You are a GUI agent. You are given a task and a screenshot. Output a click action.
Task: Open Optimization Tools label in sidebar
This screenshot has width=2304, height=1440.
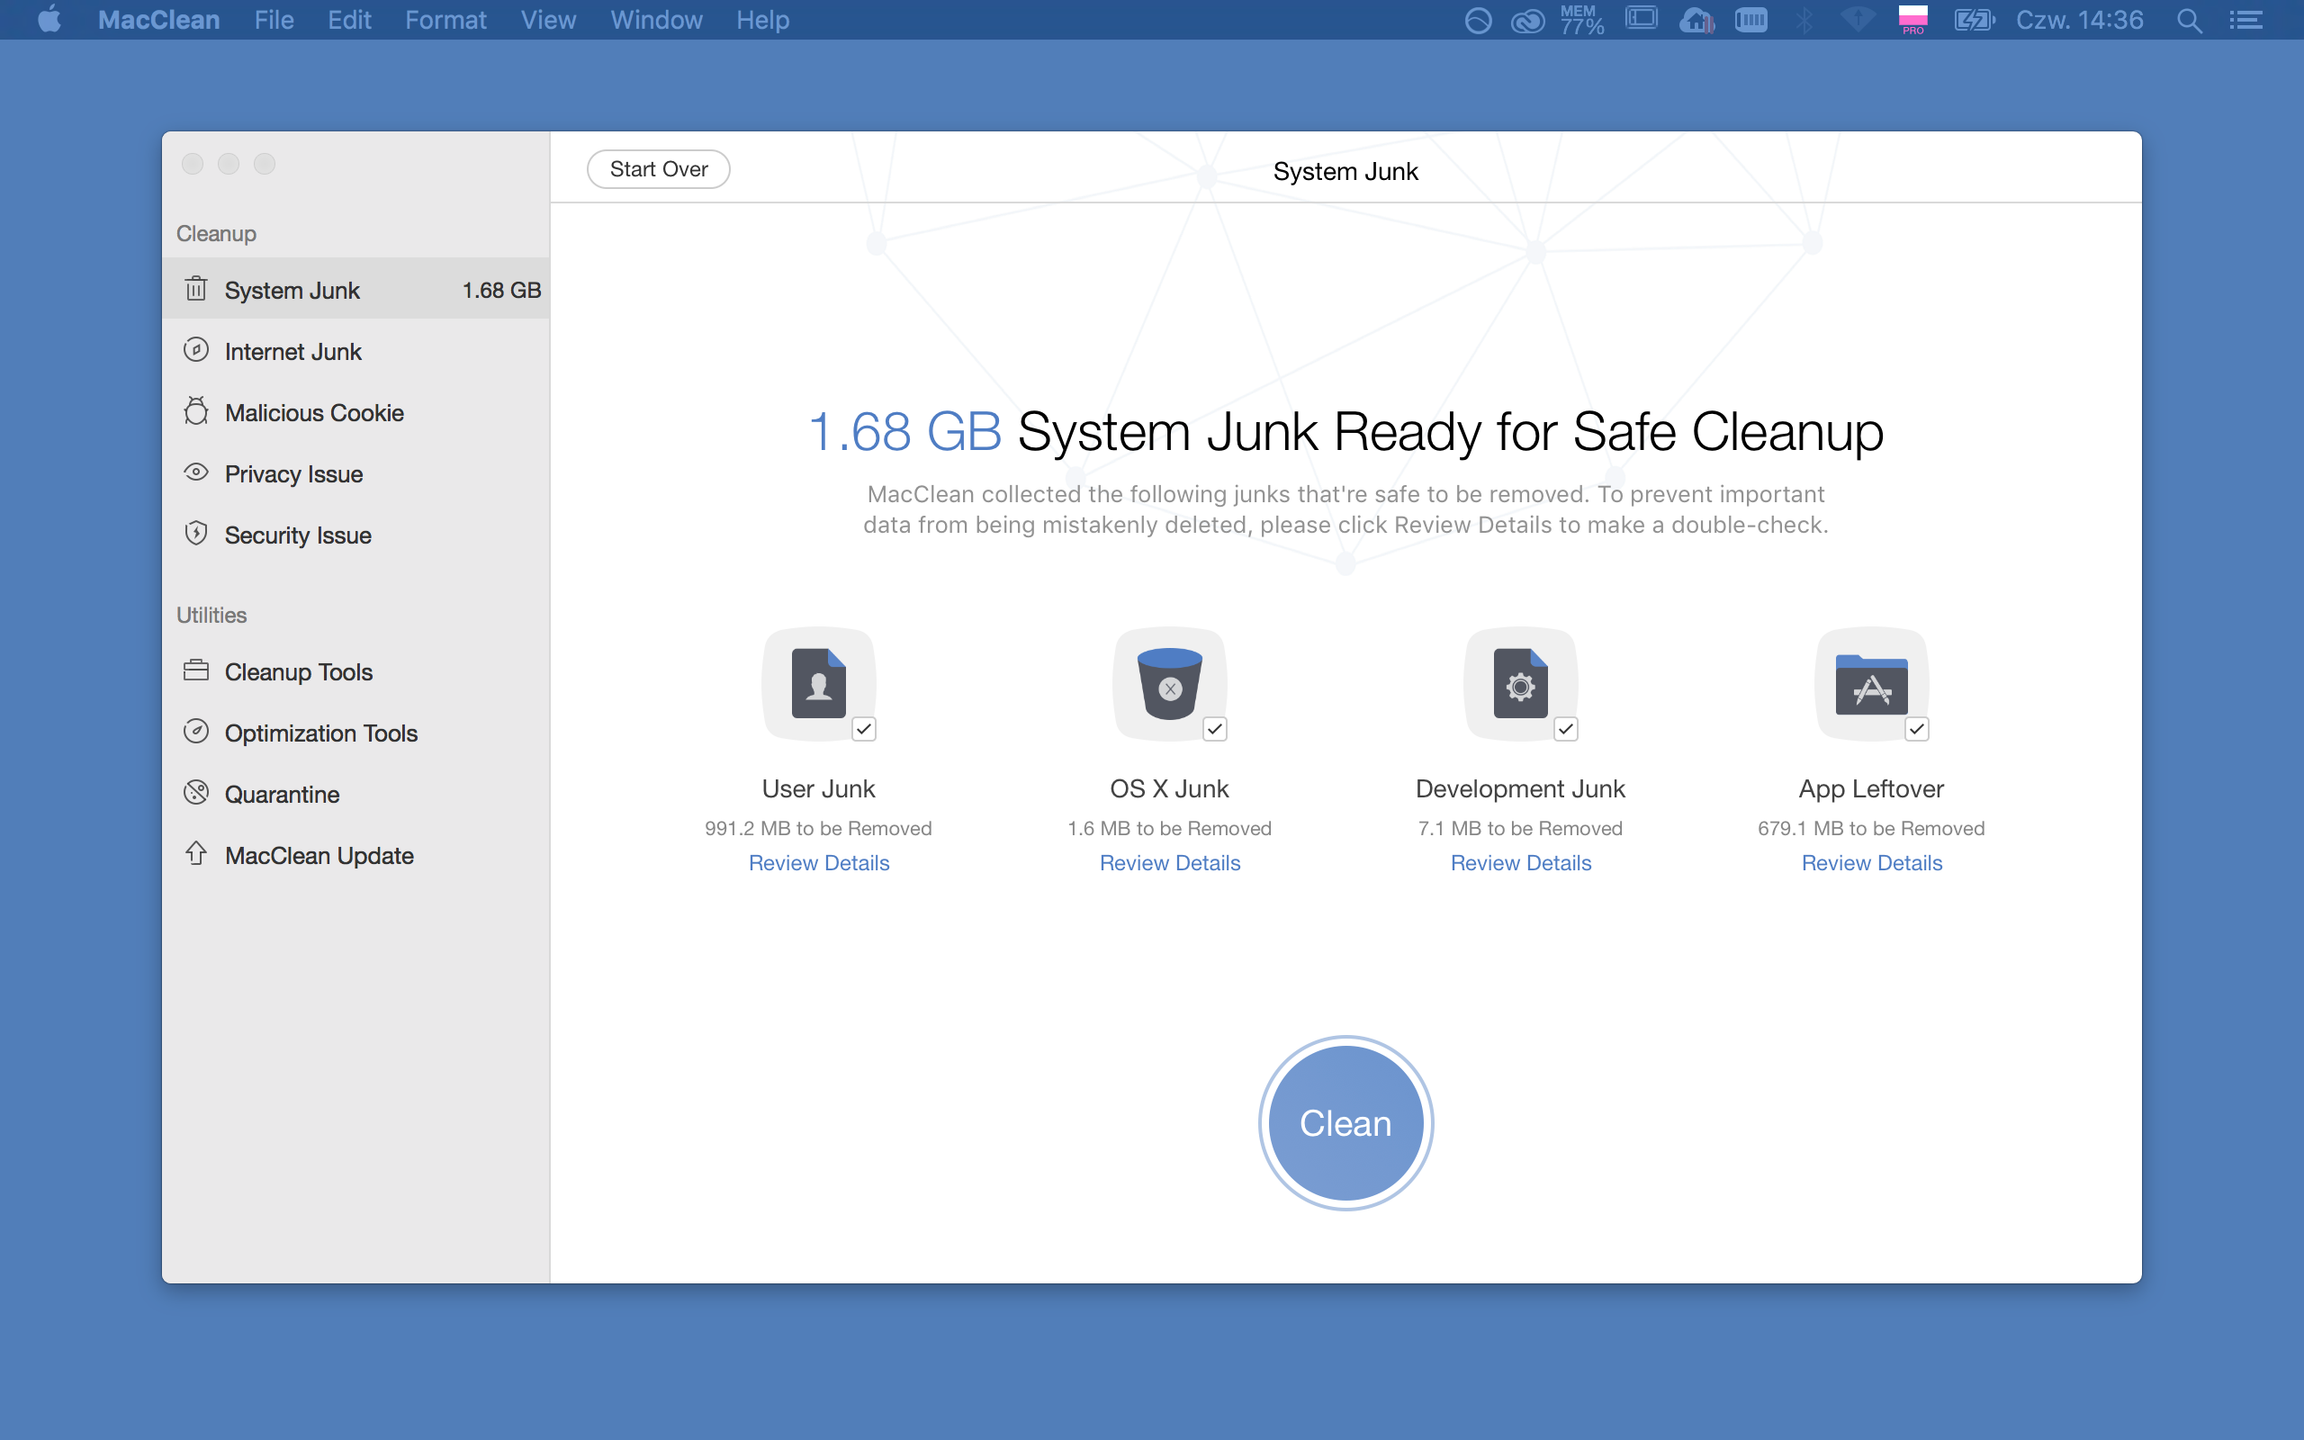click(x=321, y=732)
